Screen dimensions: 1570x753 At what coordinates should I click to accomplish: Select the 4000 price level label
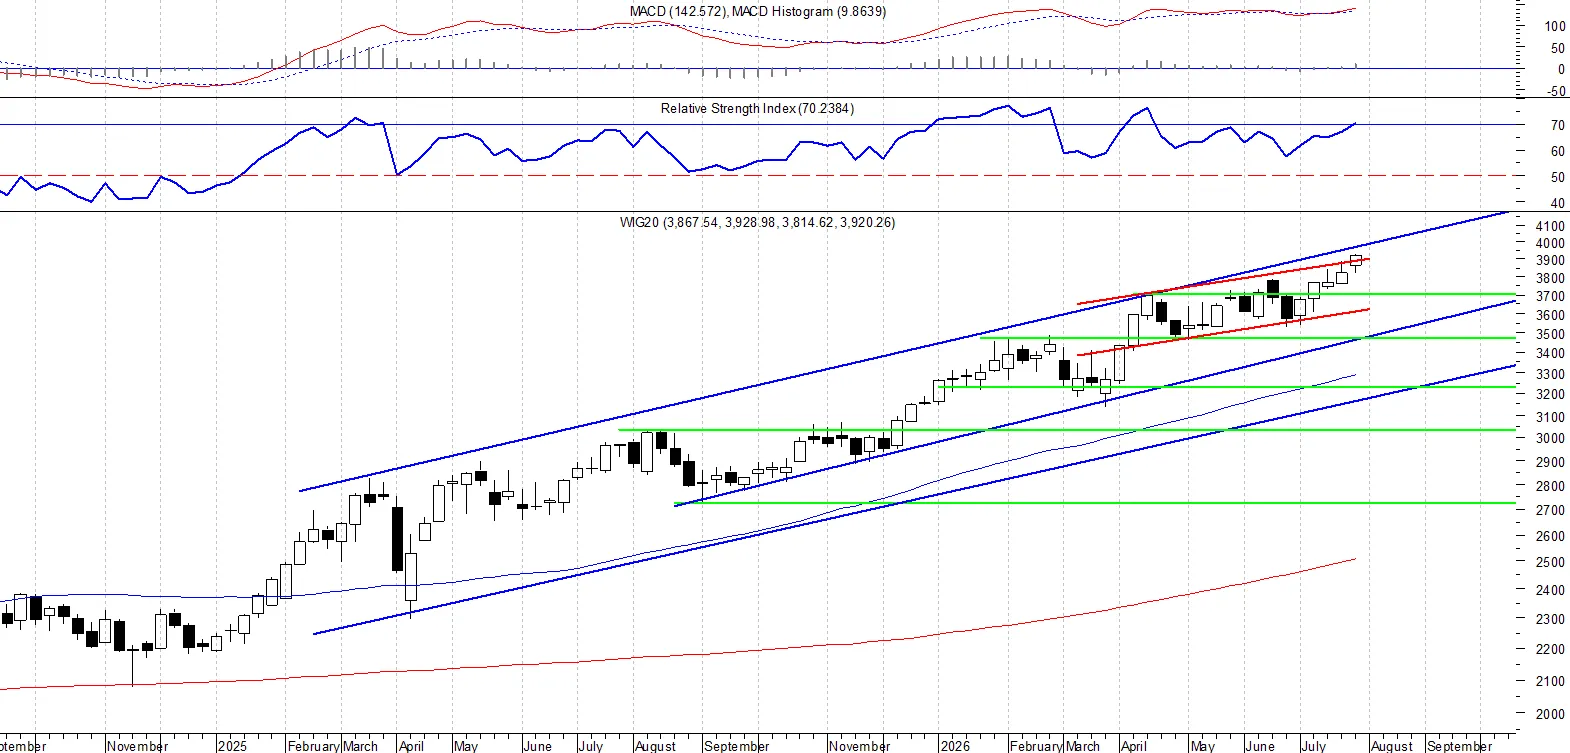coord(1551,244)
